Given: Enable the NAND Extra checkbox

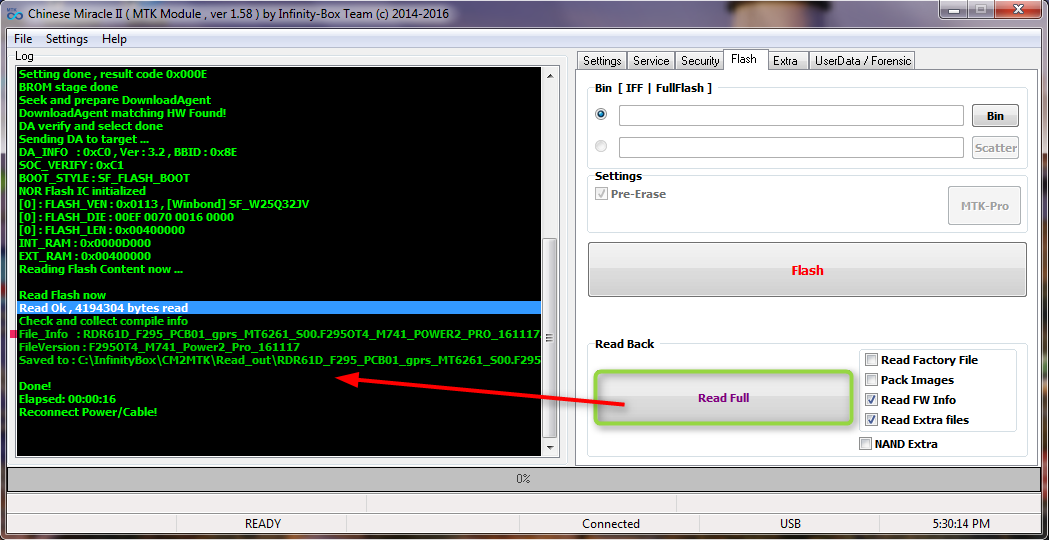Looking at the screenshot, I should pyautogui.click(x=865, y=444).
